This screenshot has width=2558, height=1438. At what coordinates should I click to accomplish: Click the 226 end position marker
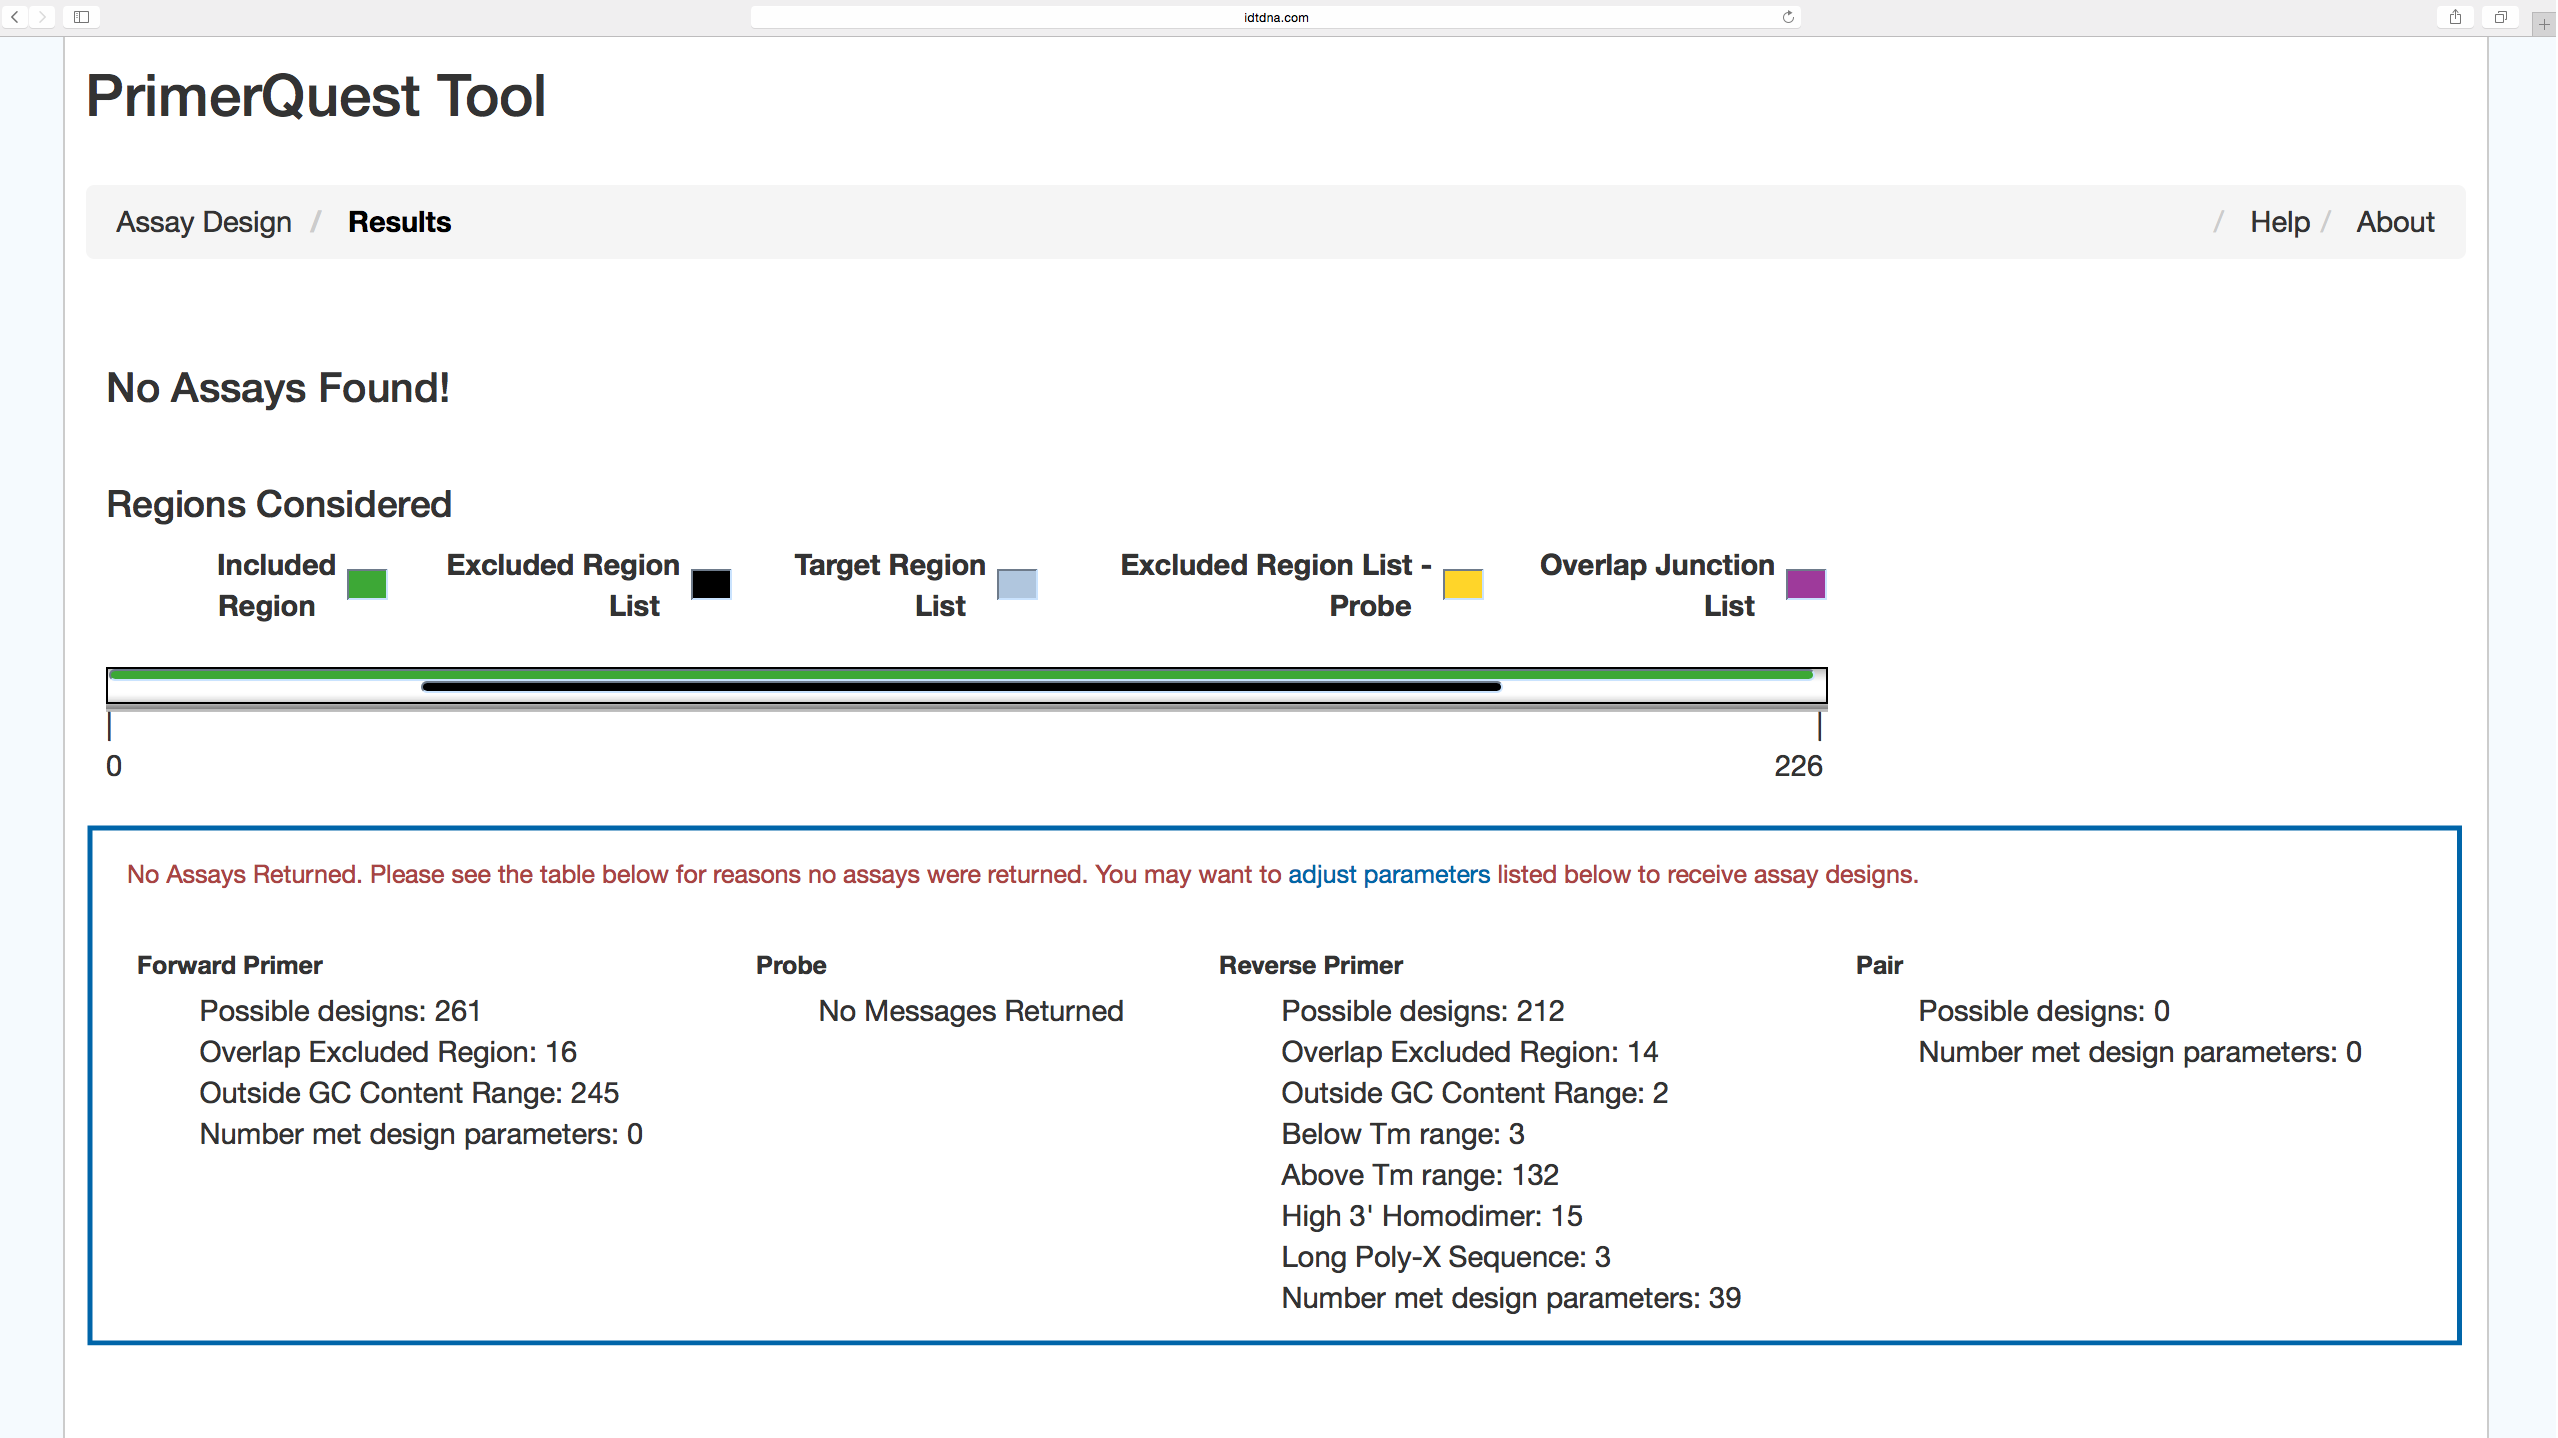coord(1798,766)
